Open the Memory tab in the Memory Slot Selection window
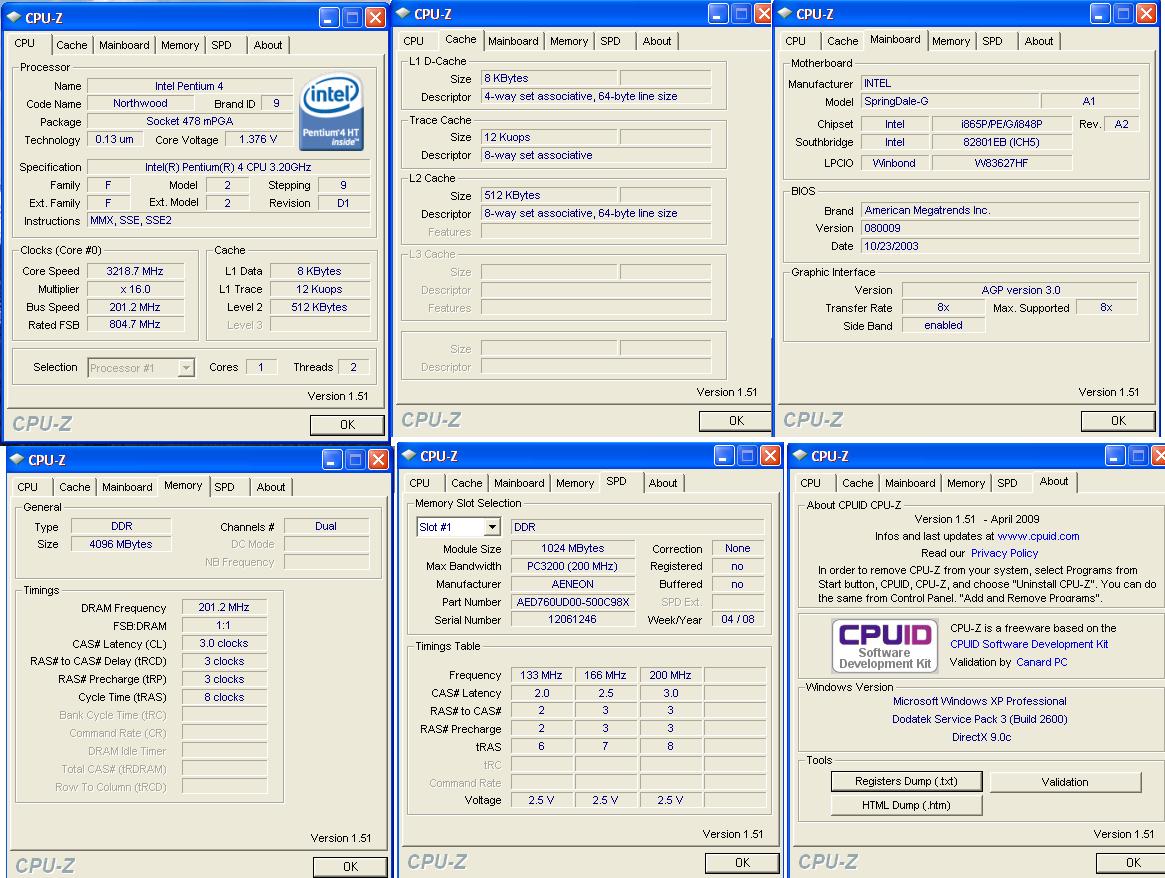This screenshot has height=878, width=1165. [575, 483]
